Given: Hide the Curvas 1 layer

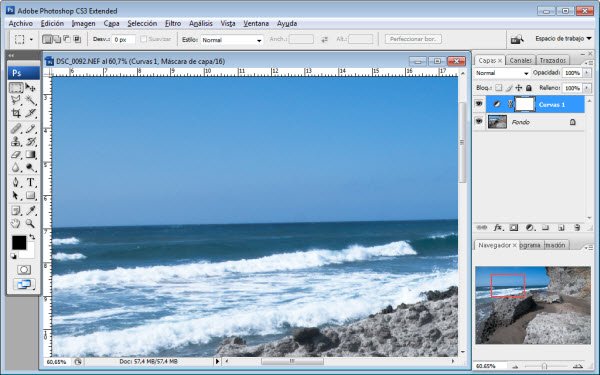Looking at the screenshot, I should coord(479,104).
